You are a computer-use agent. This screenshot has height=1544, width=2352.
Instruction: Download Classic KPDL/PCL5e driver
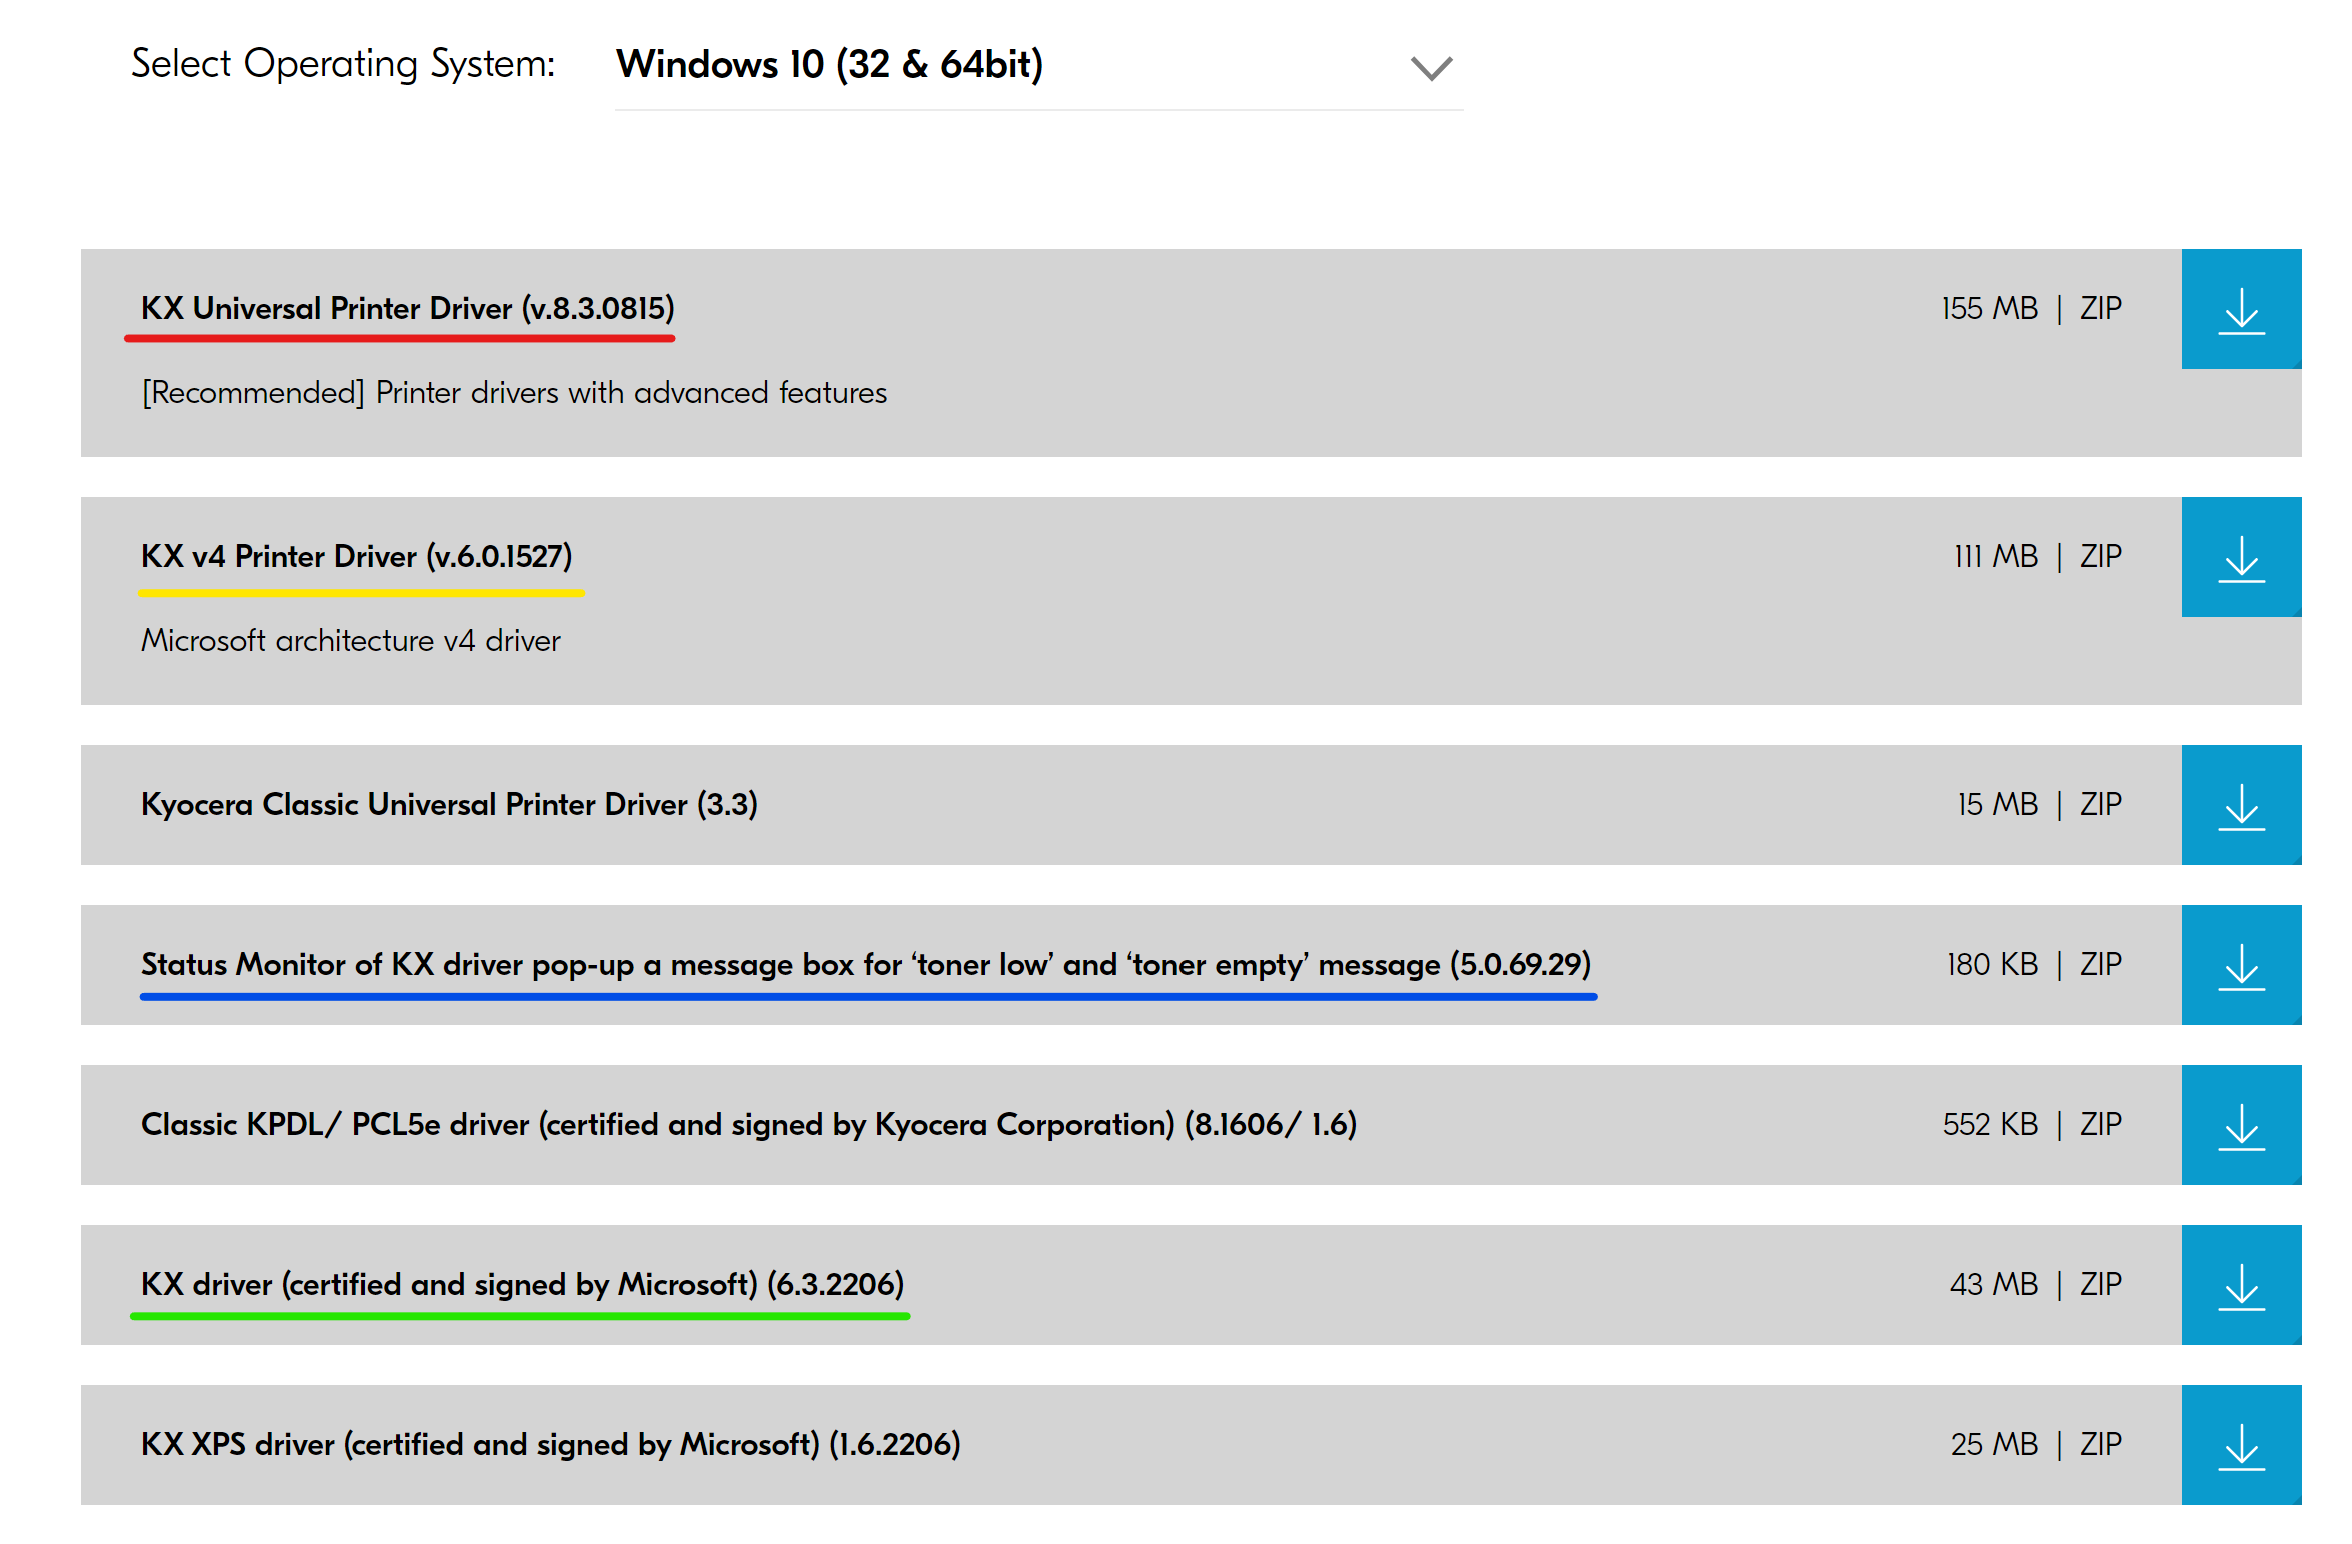[x=2240, y=1125]
